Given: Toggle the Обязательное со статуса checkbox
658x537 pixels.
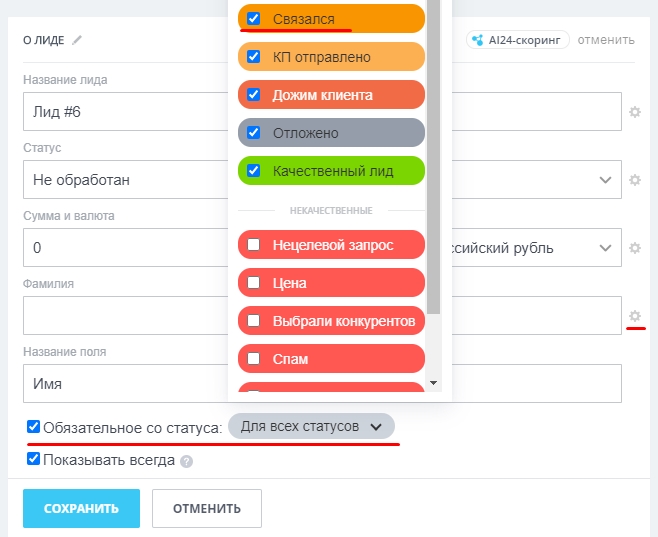Looking at the screenshot, I should 34,427.
